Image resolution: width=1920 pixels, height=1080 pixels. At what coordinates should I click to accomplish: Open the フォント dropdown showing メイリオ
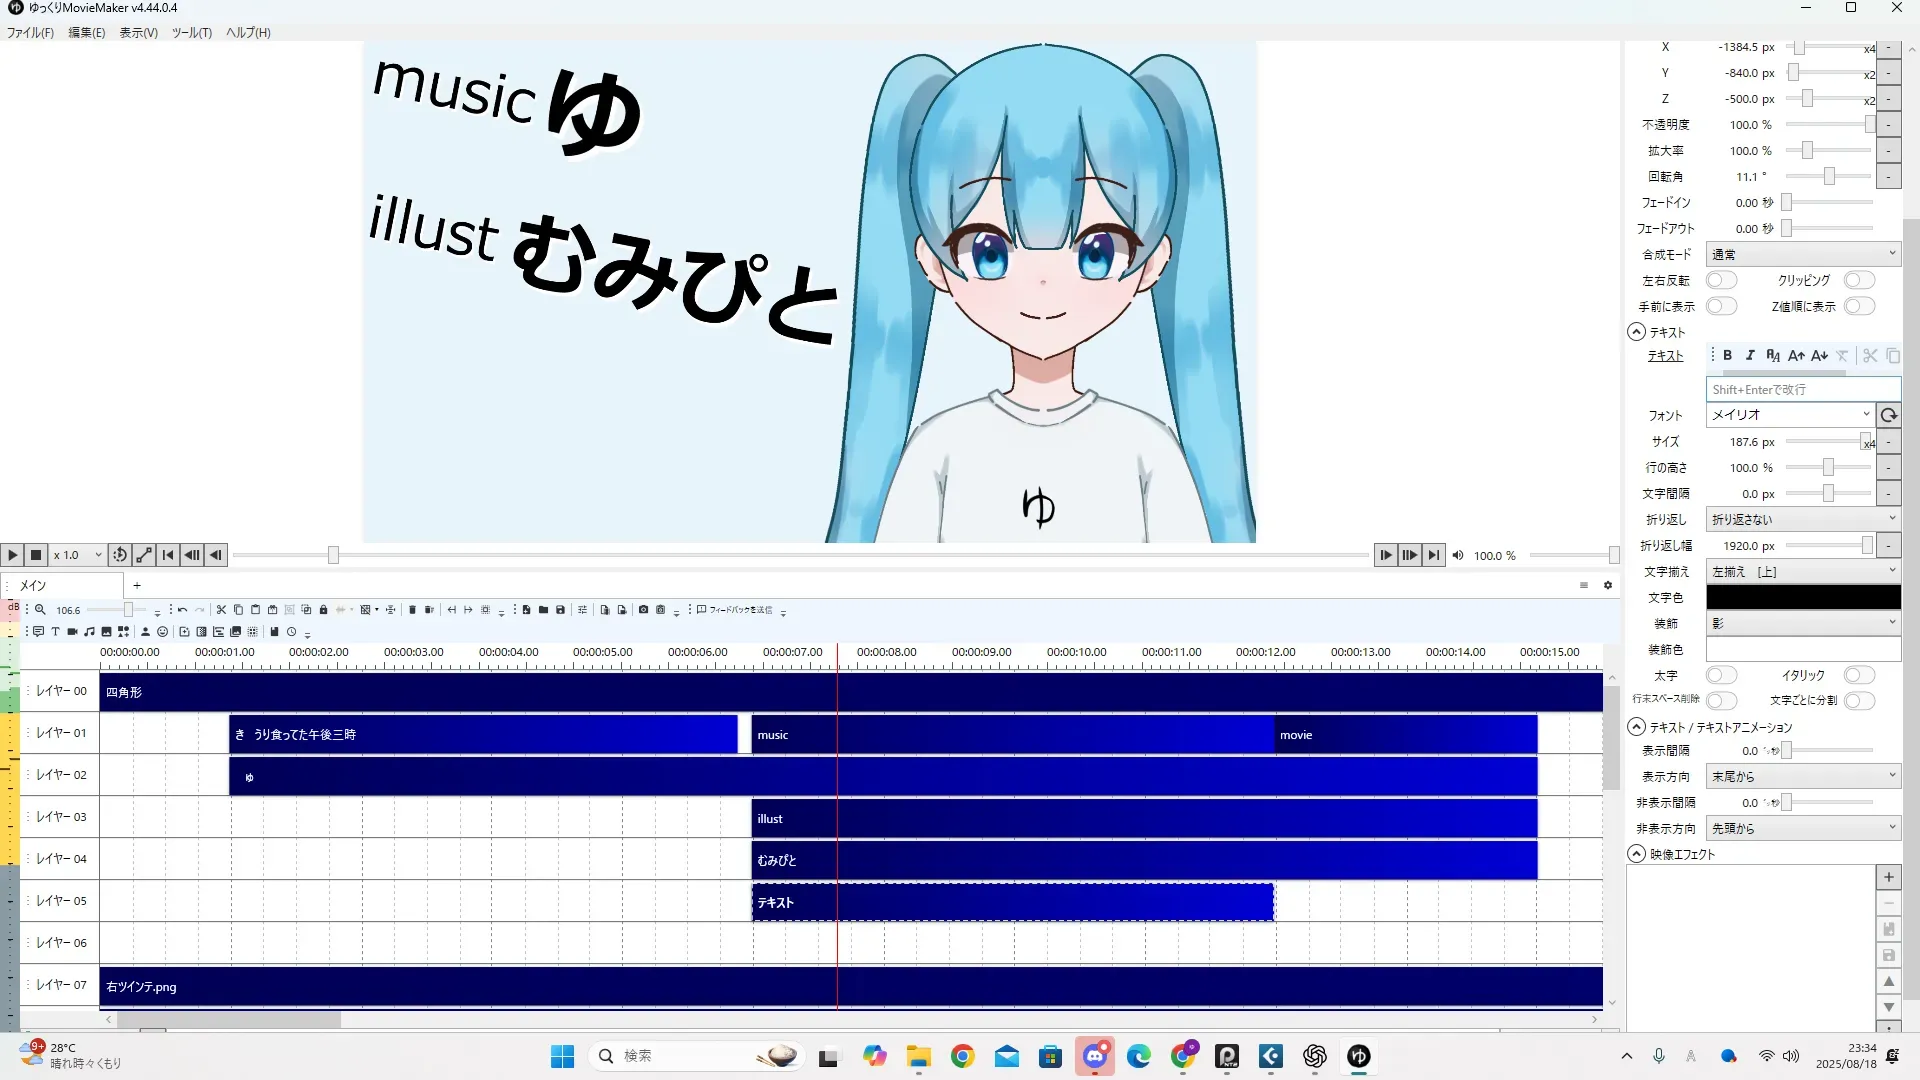(1788, 415)
